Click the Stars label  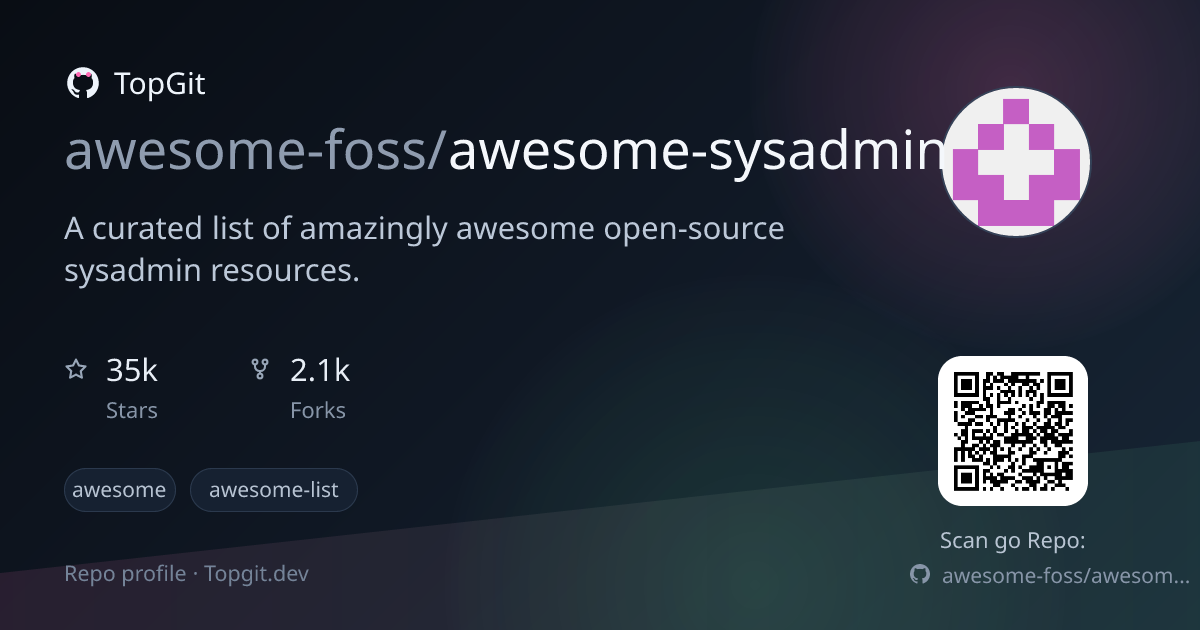132,411
